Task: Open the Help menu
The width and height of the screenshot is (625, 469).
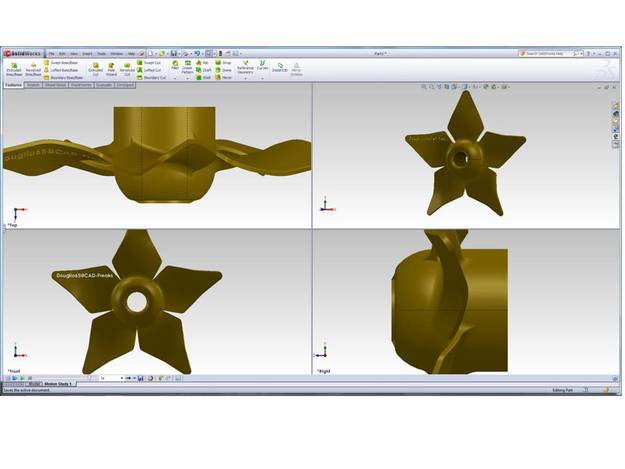Action: pos(131,54)
